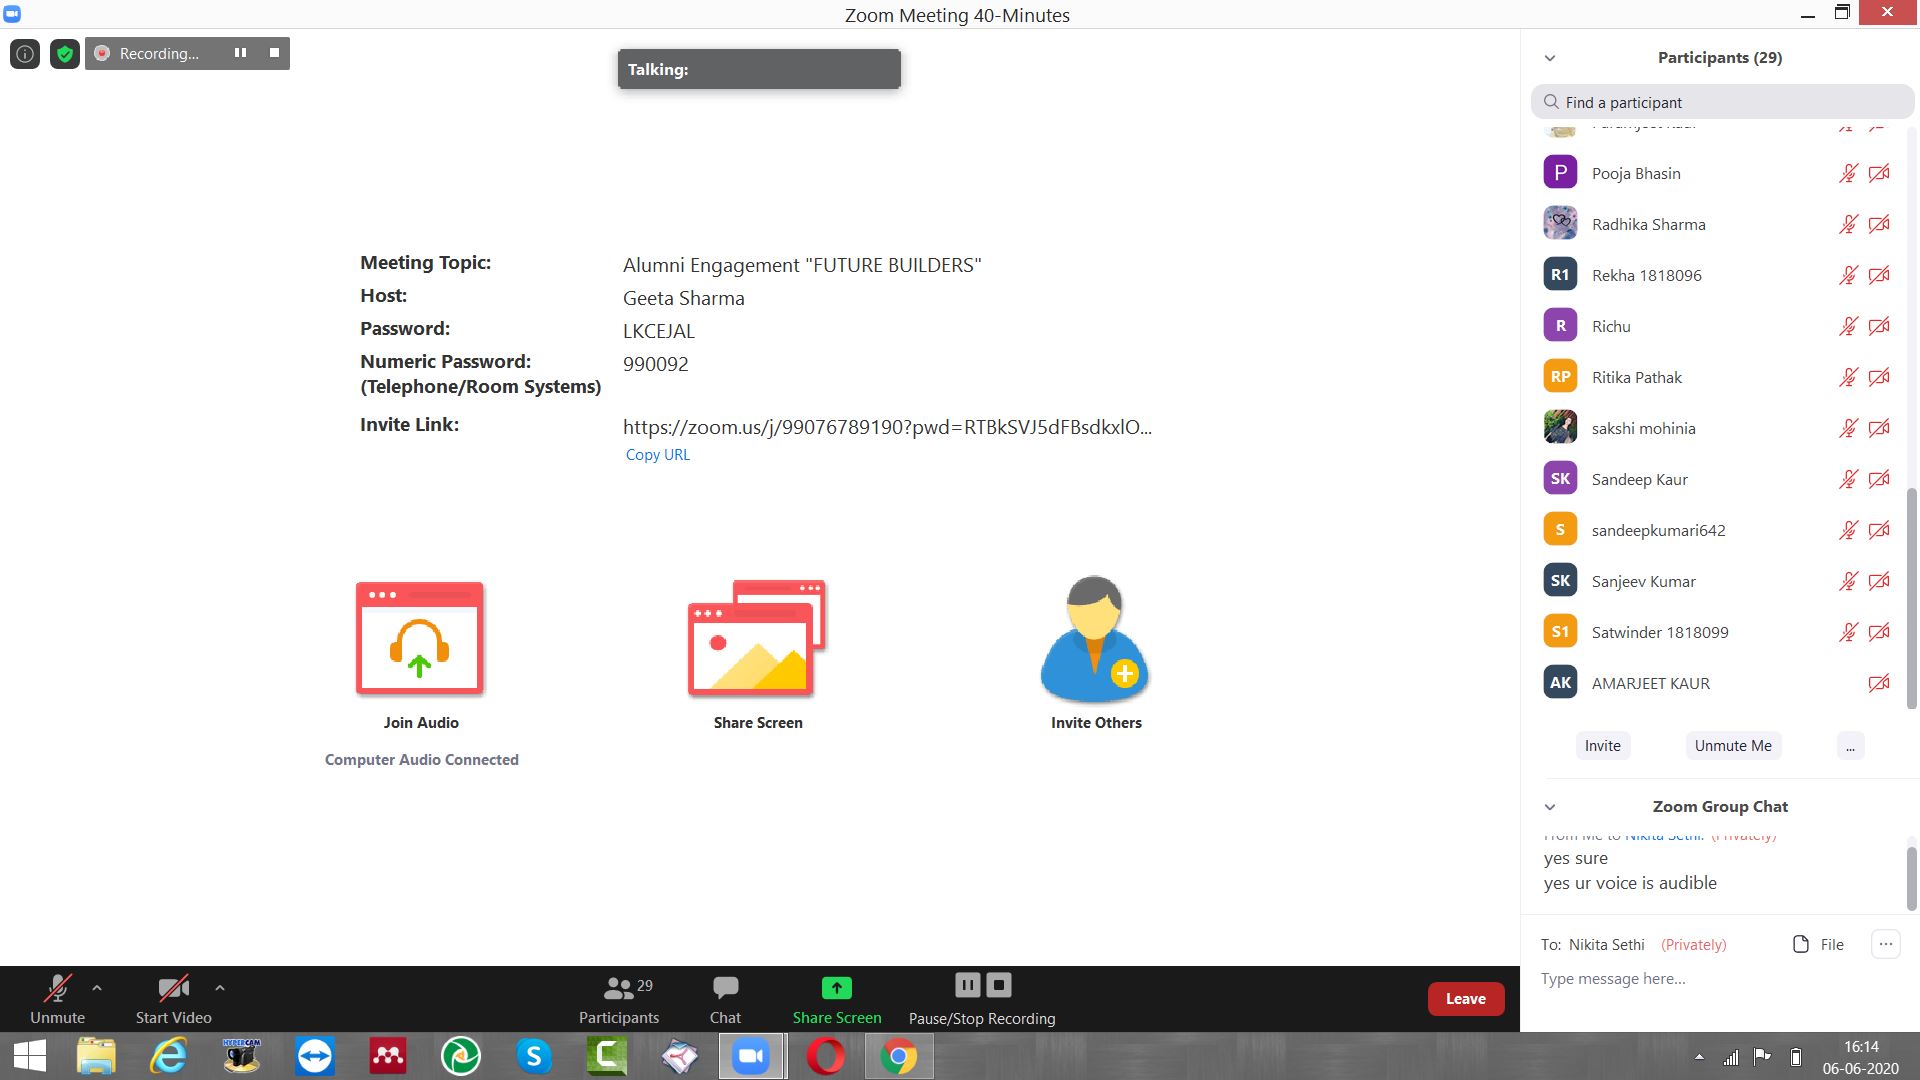1920x1080 pixels.
Task: Open Opera browser from taskbar
Action: click(825, 1056)
